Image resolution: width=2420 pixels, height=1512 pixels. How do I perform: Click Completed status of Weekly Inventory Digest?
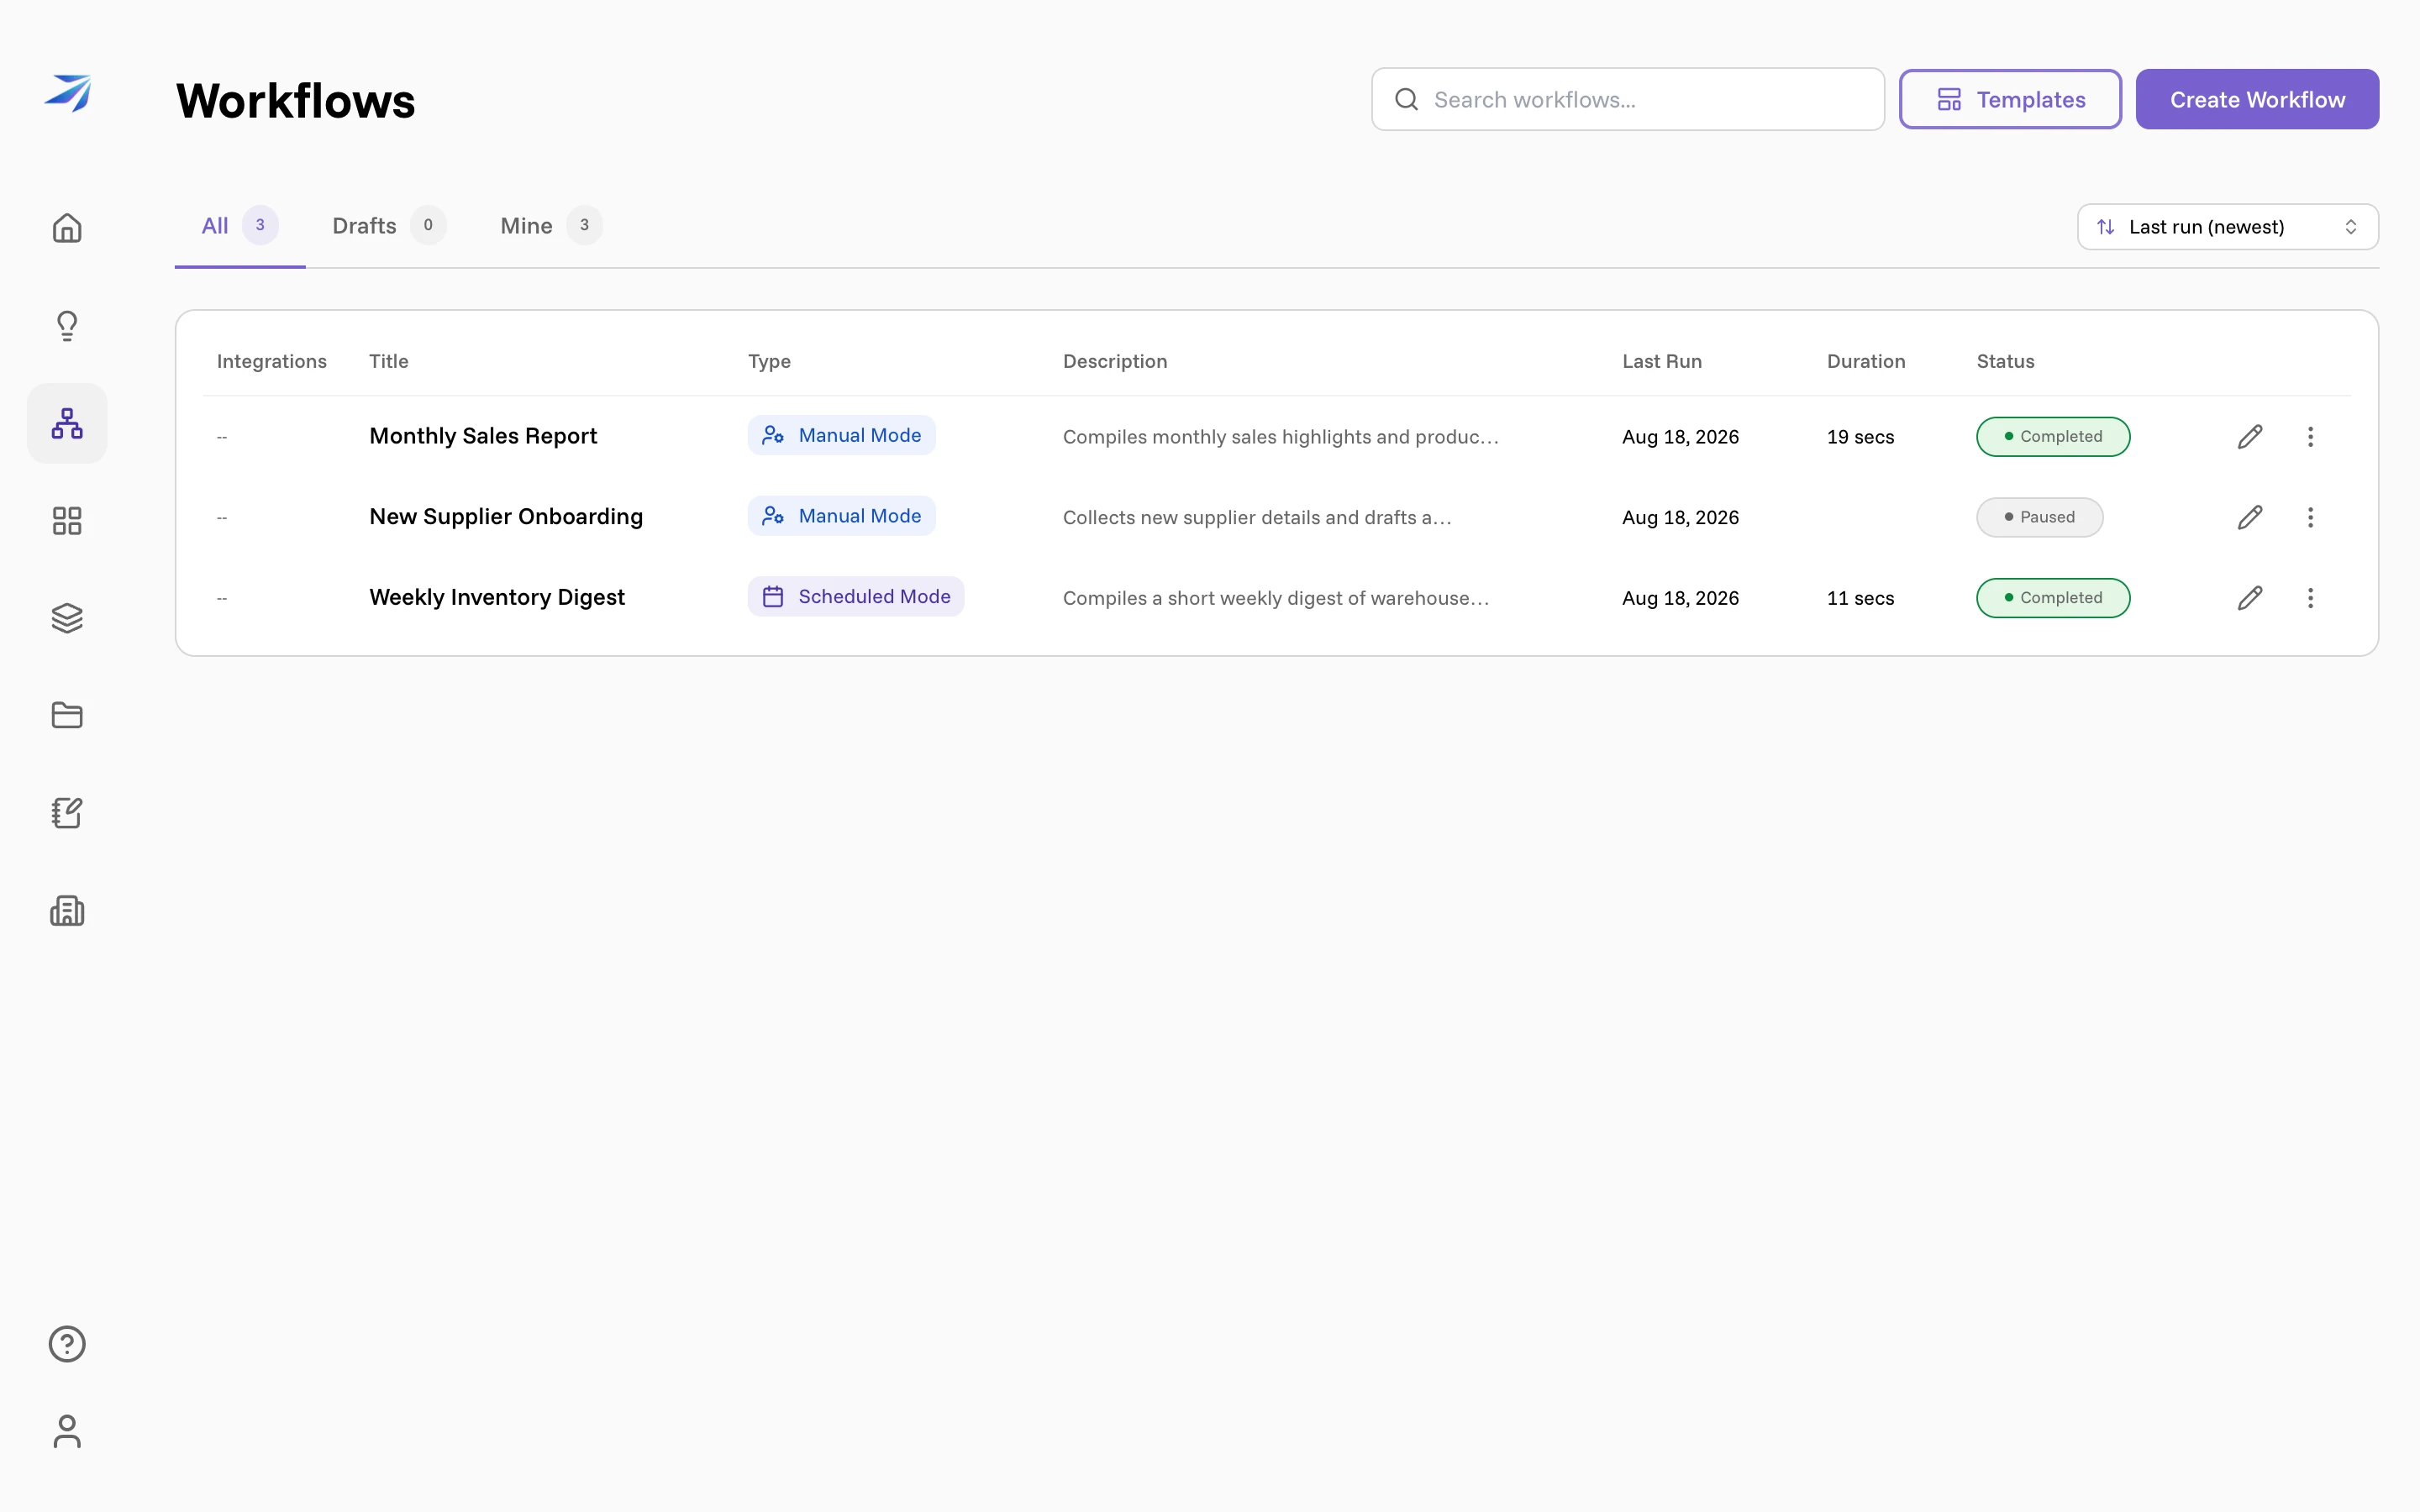point(2053,598)
